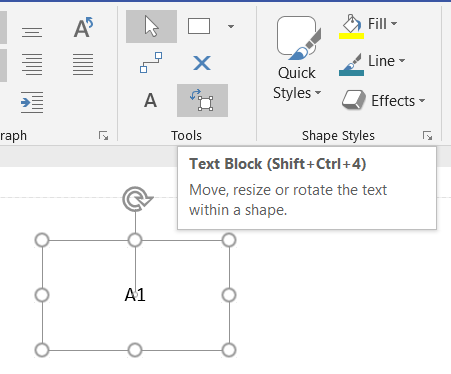Viewport: 451px width, 374px height.
Task: Select the Text tool letter A
Action: tap(150, 100)
